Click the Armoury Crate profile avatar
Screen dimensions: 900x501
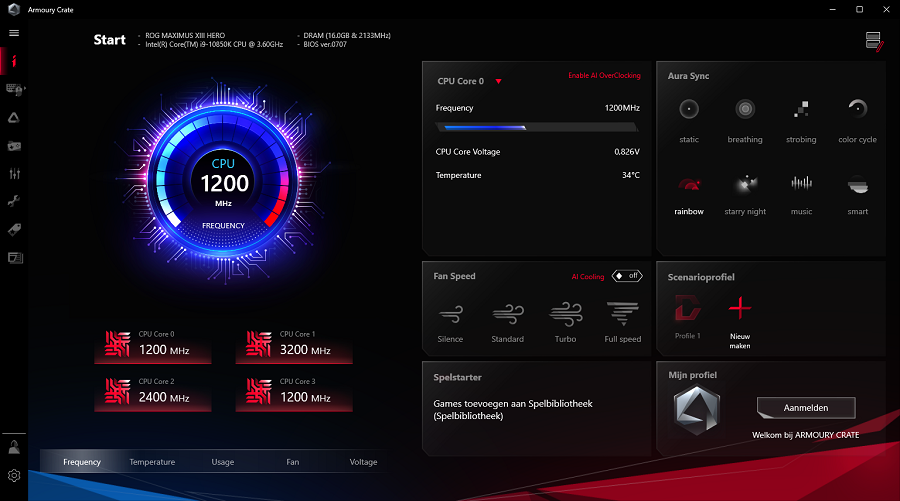[696, 410]
